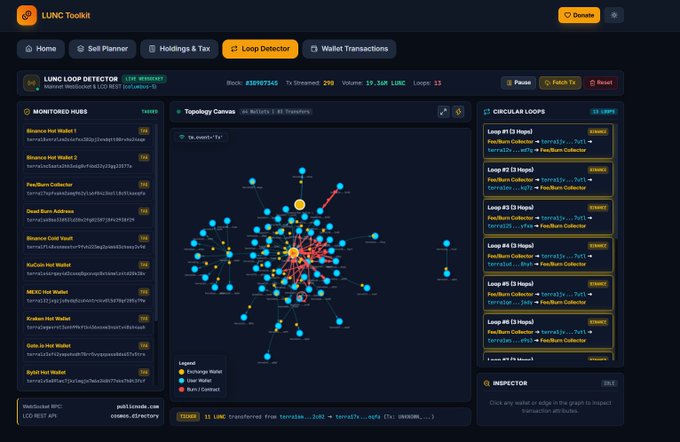The width and height of the screenshot is (680, 442).
Task: Click the Tx Streamed count value
Action: (x=328, y=83)
